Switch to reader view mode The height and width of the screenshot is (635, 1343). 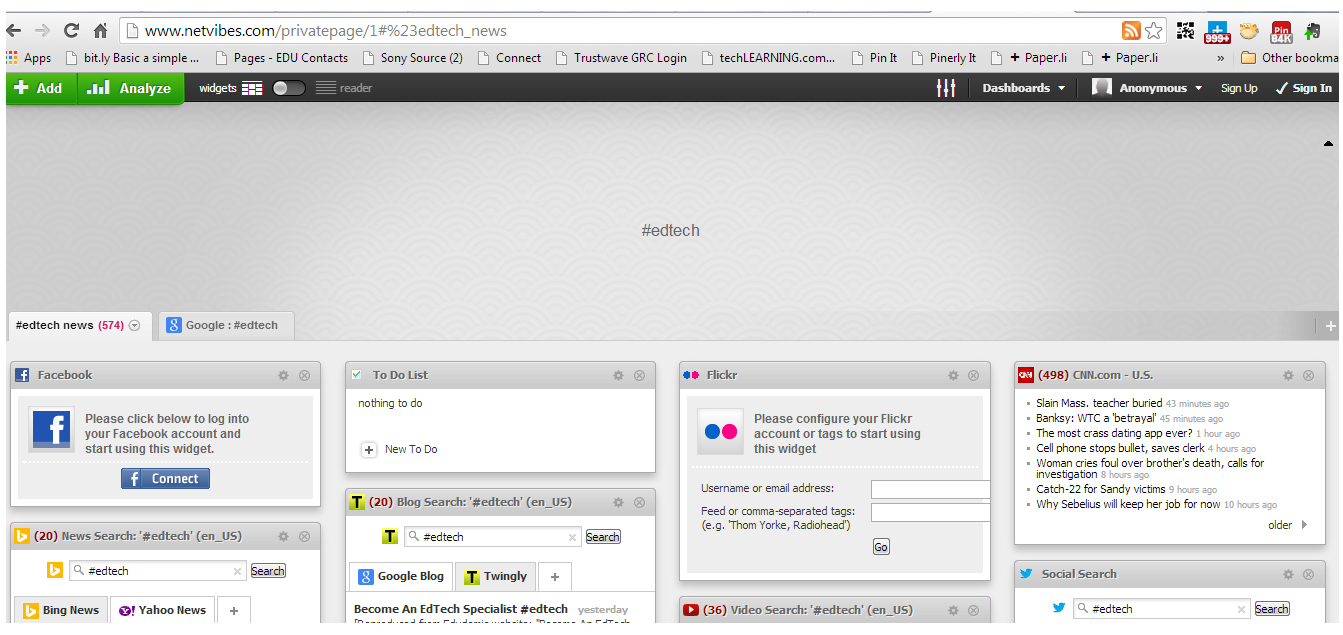[344, 88]
